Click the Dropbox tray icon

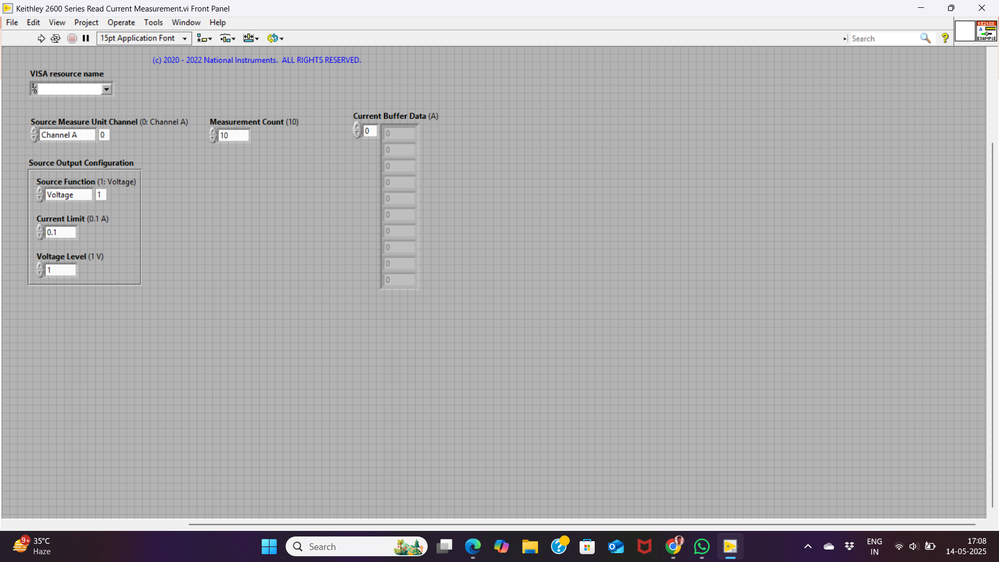click(849, 547)
